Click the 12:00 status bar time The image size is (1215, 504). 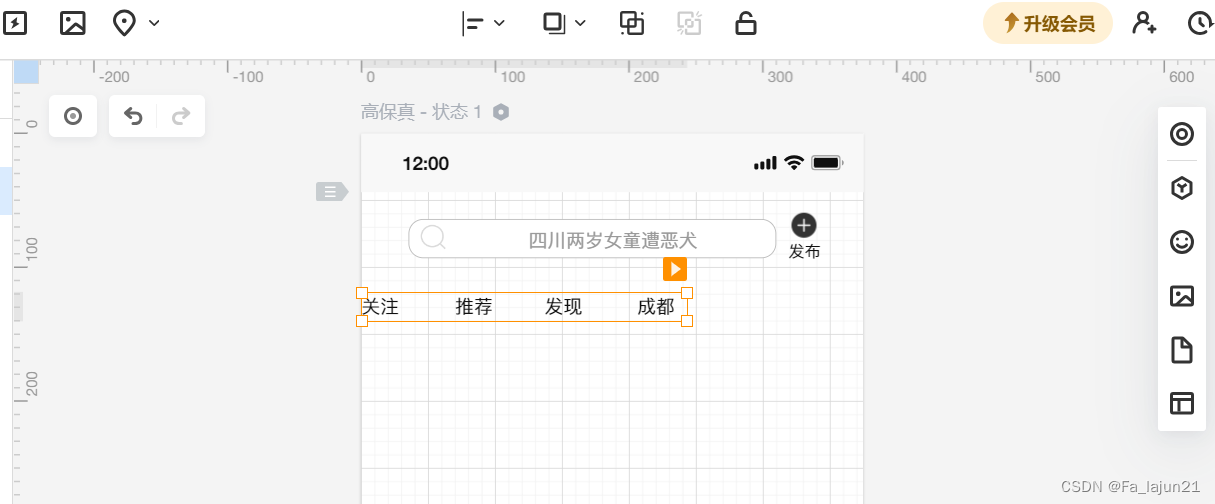tap(426, 163)
